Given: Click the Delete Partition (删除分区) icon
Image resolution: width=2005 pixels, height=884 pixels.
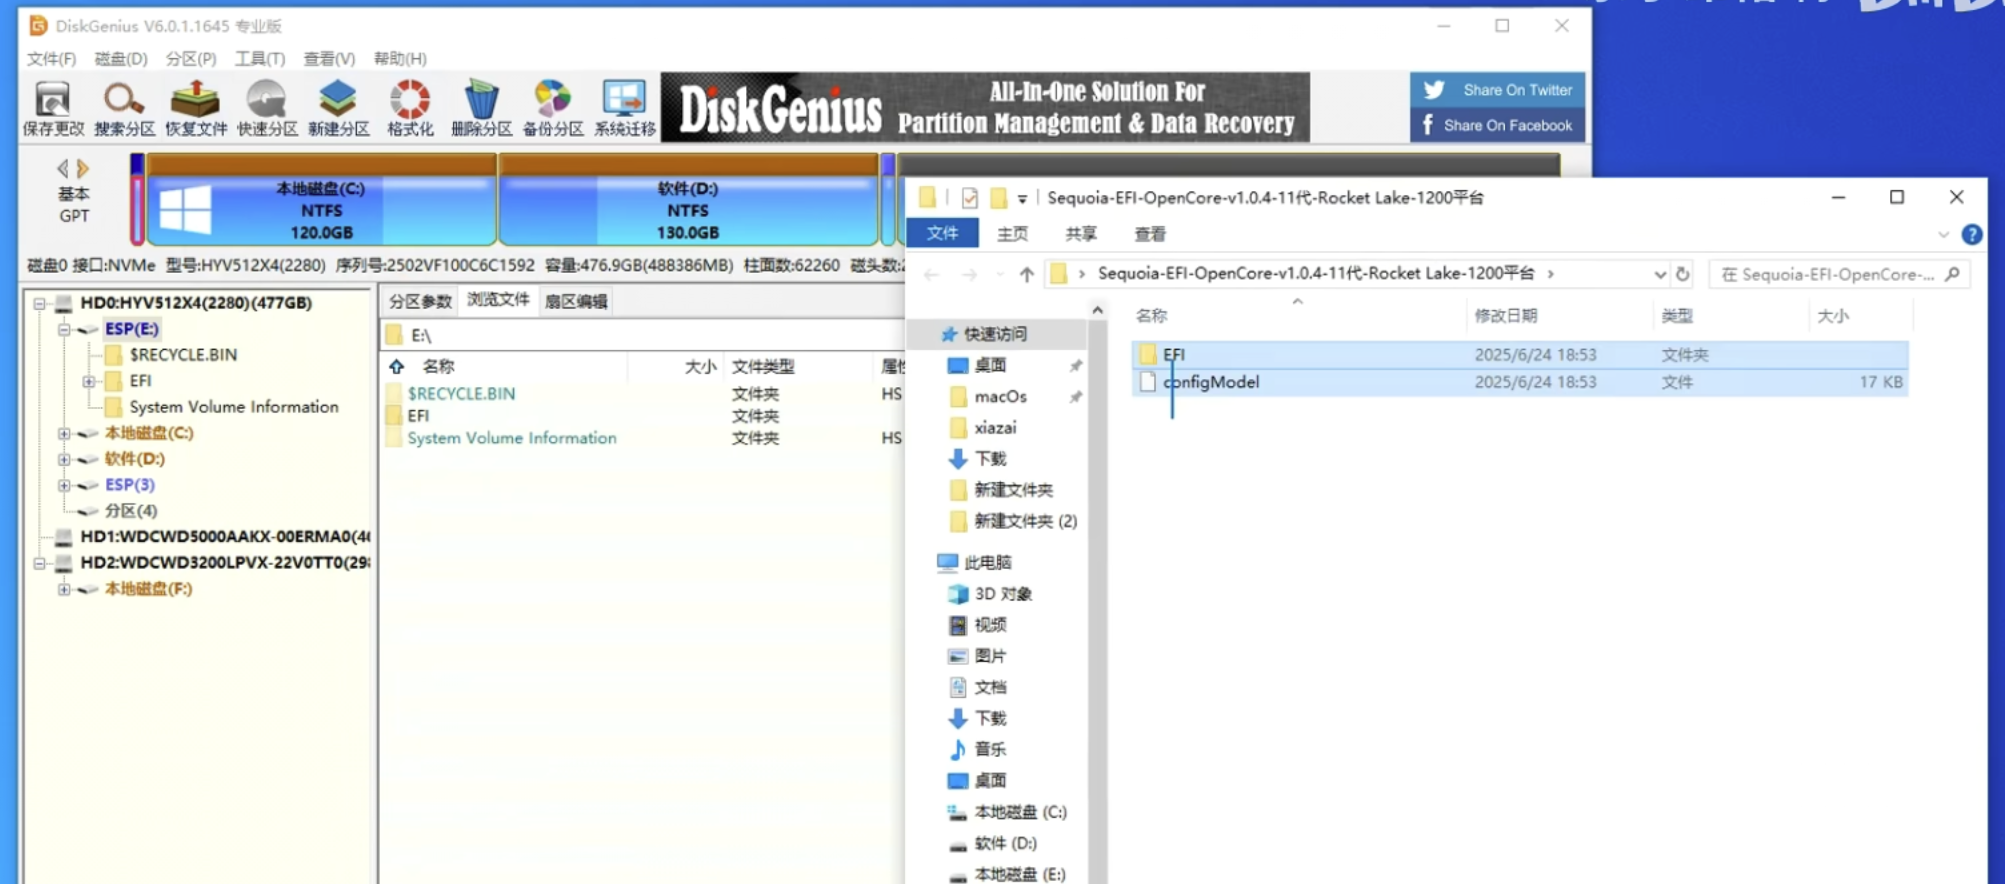Looking at the screenshot, I should (x=481, y=107).
